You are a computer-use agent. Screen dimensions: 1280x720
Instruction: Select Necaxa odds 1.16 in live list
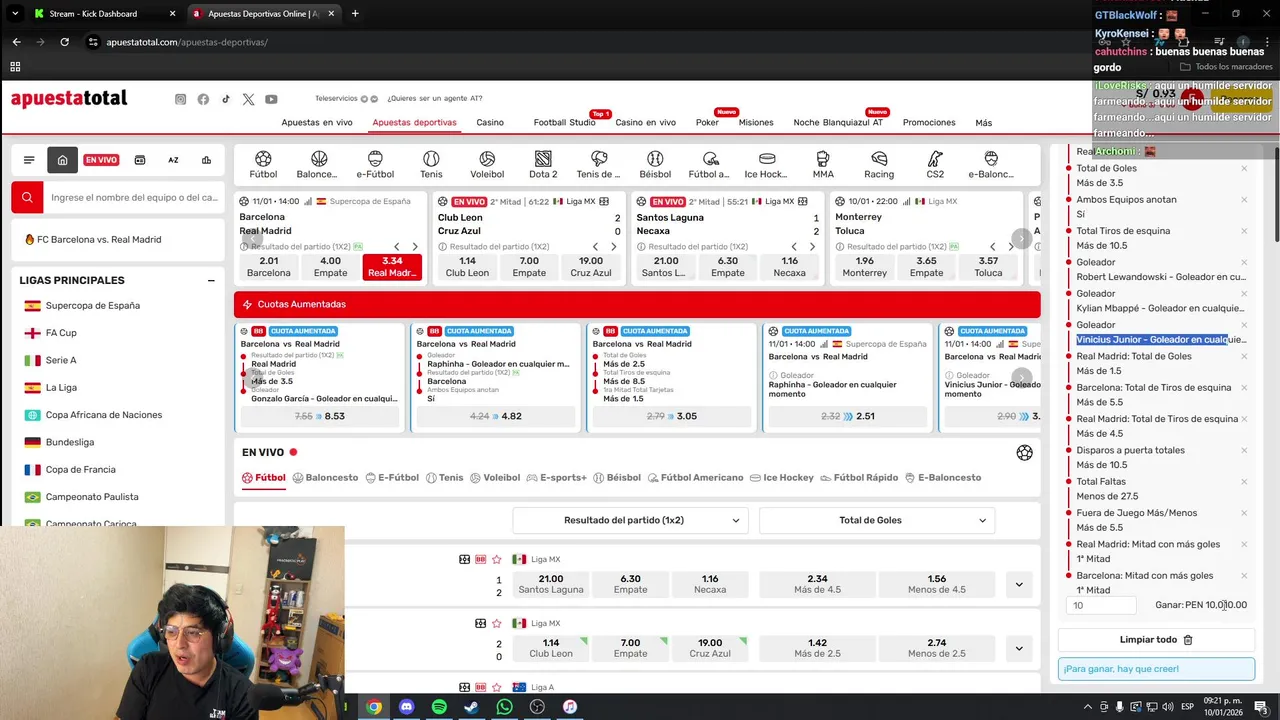point(710,584)
